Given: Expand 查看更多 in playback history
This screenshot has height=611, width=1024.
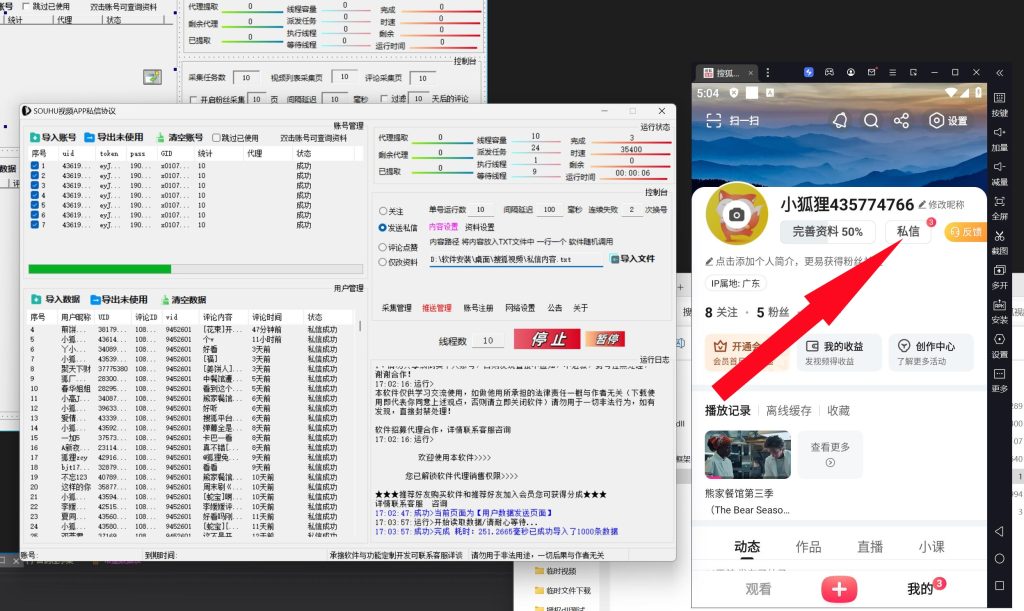Looking at the screenshot, I should [x=830, y=455].
